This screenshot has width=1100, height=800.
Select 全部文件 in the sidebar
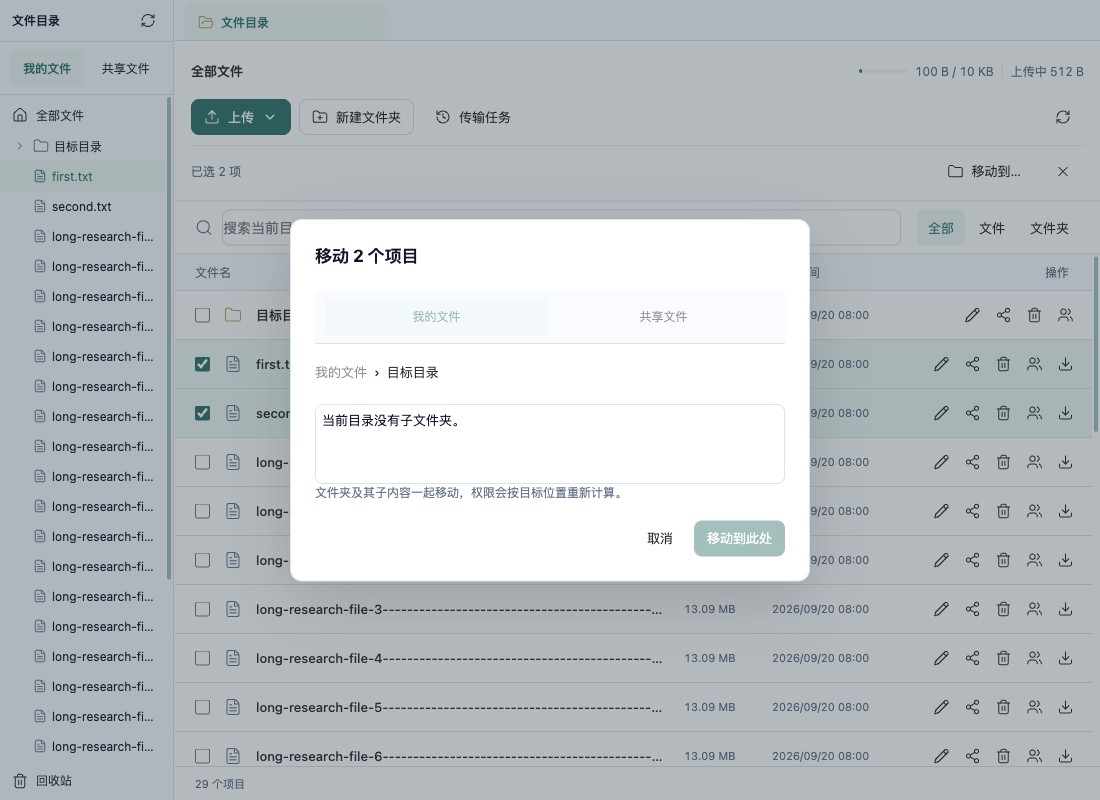point(60,116)
